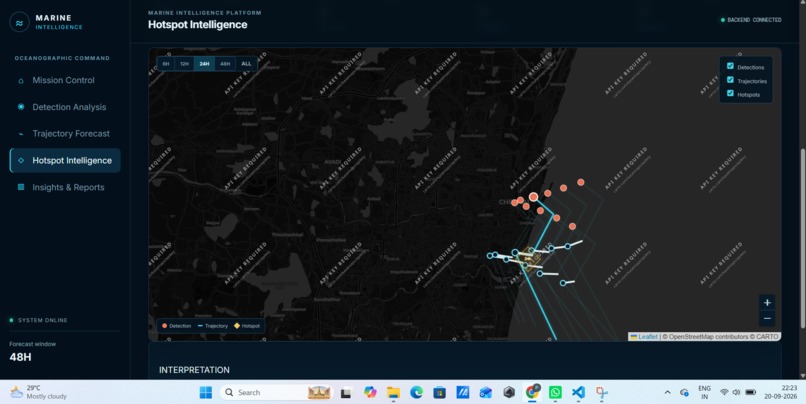Click the 48H forecast window value
Screen dimensions: 806x404
21,357
